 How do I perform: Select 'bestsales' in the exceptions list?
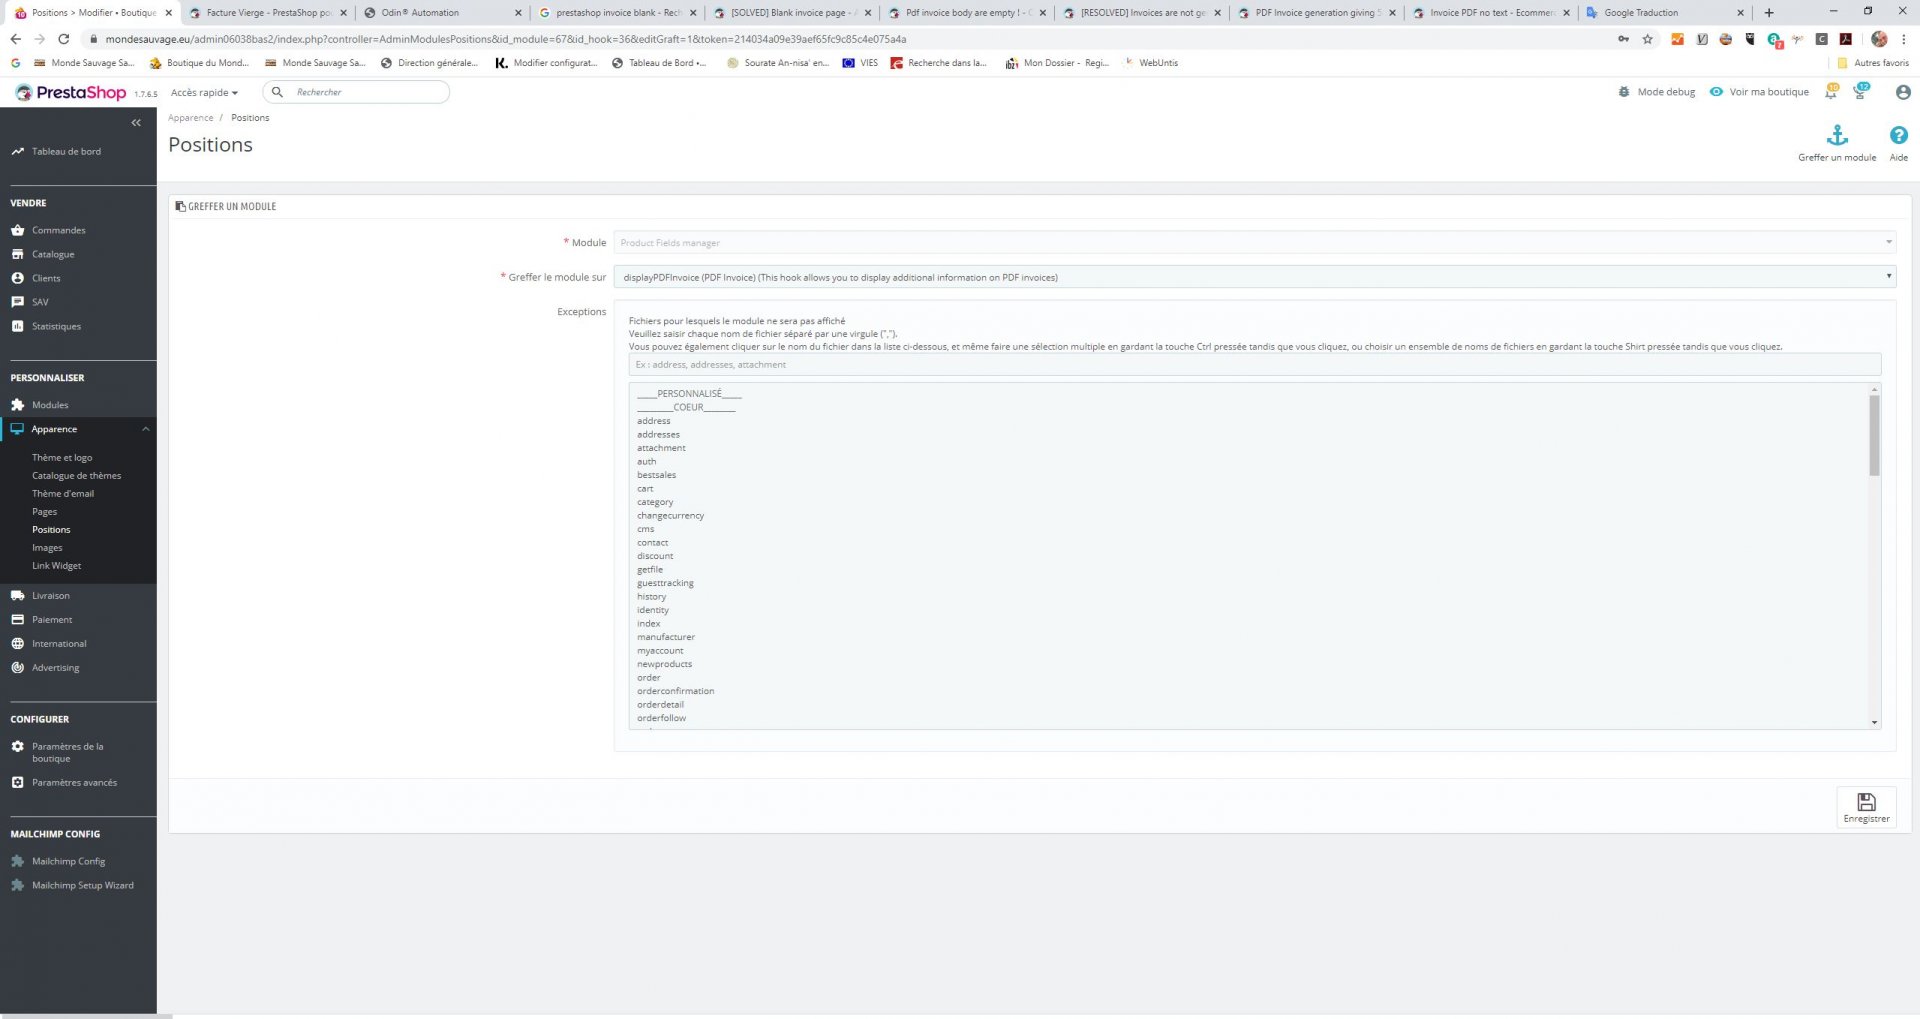[x=656, y=475]
